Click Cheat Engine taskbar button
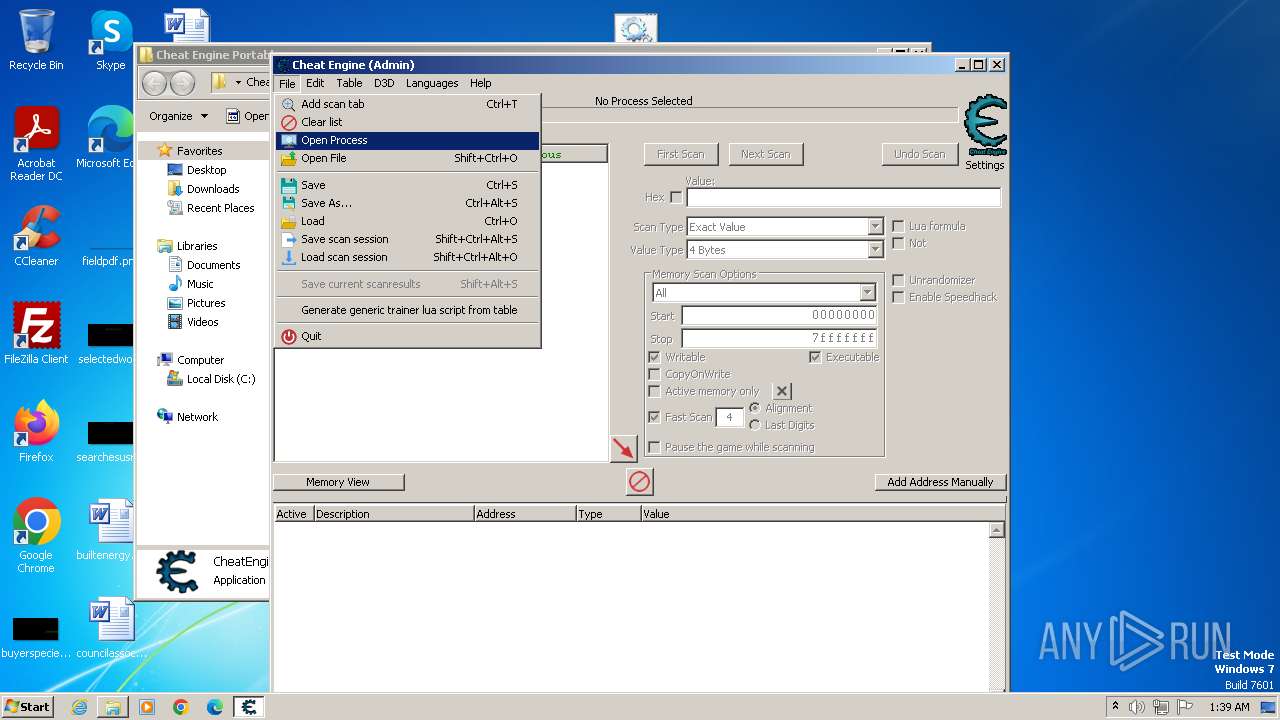This screenshot has width=1280, height=720. click(x=249, y=707)
